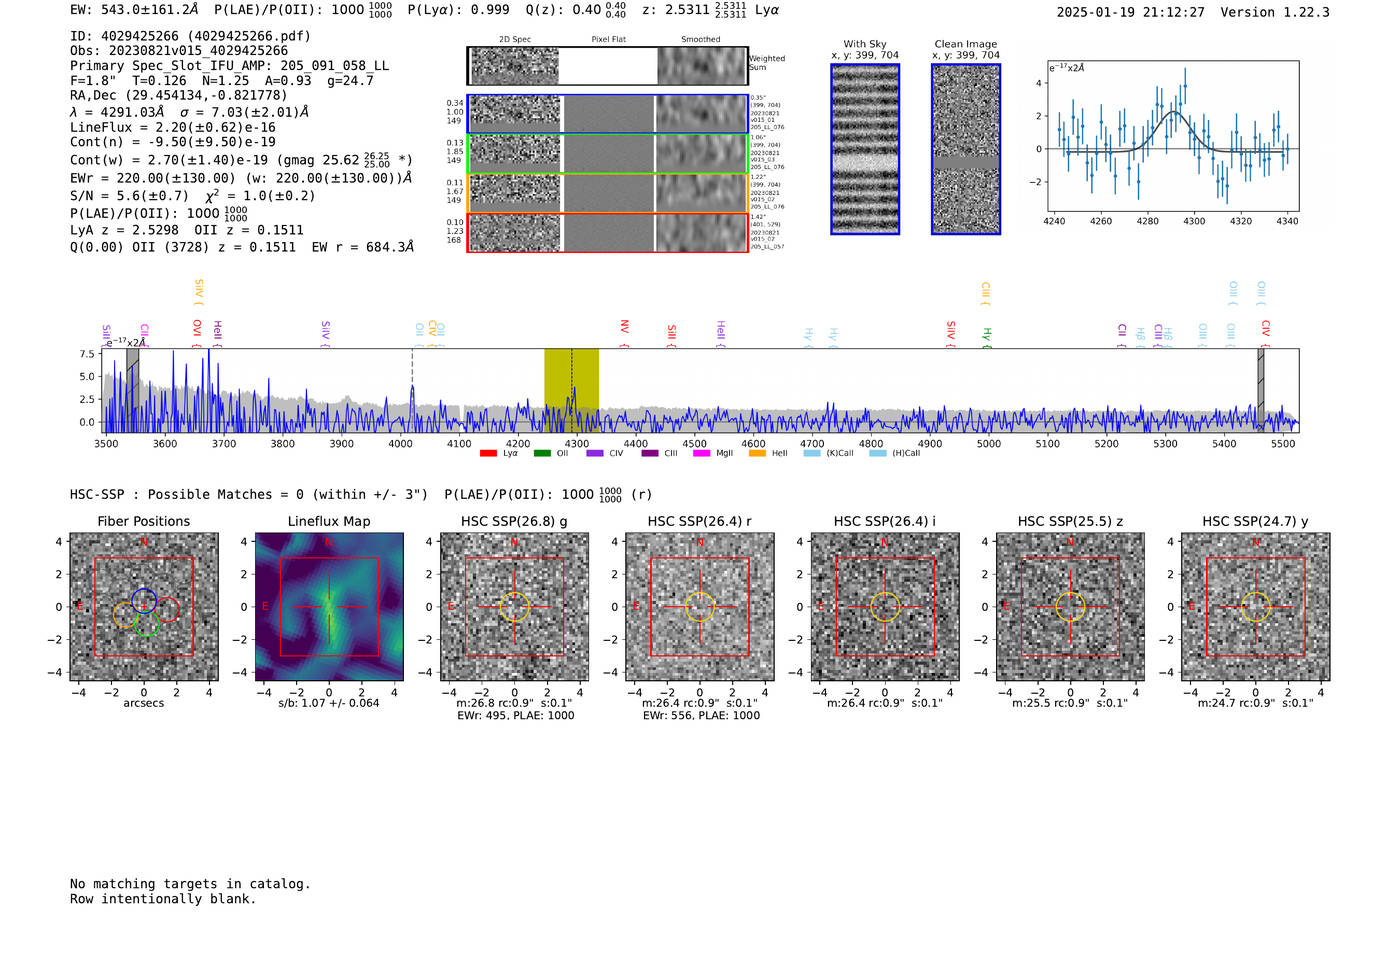Open the HSC SSP(25.5) z cutout
The height and width of the screenshot is (953, 1400).
pos(1070,607)
